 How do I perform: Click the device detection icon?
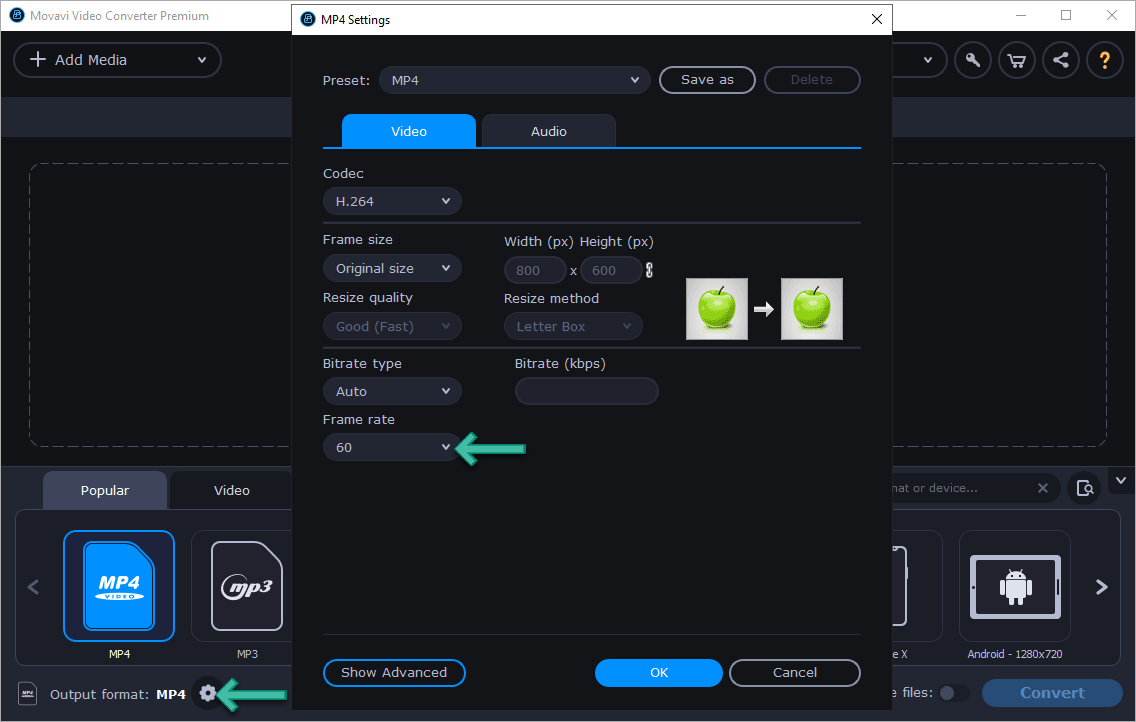(x=1085, y=488)
